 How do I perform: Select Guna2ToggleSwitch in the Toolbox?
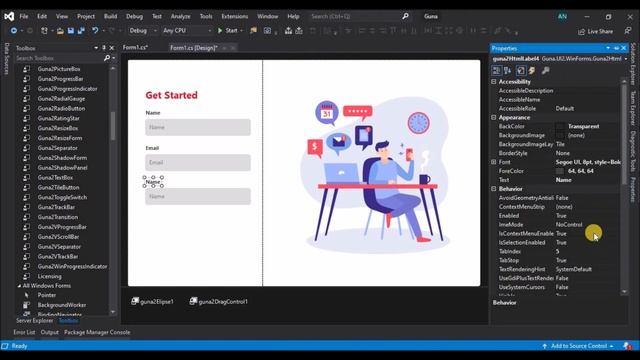(62, 197)
